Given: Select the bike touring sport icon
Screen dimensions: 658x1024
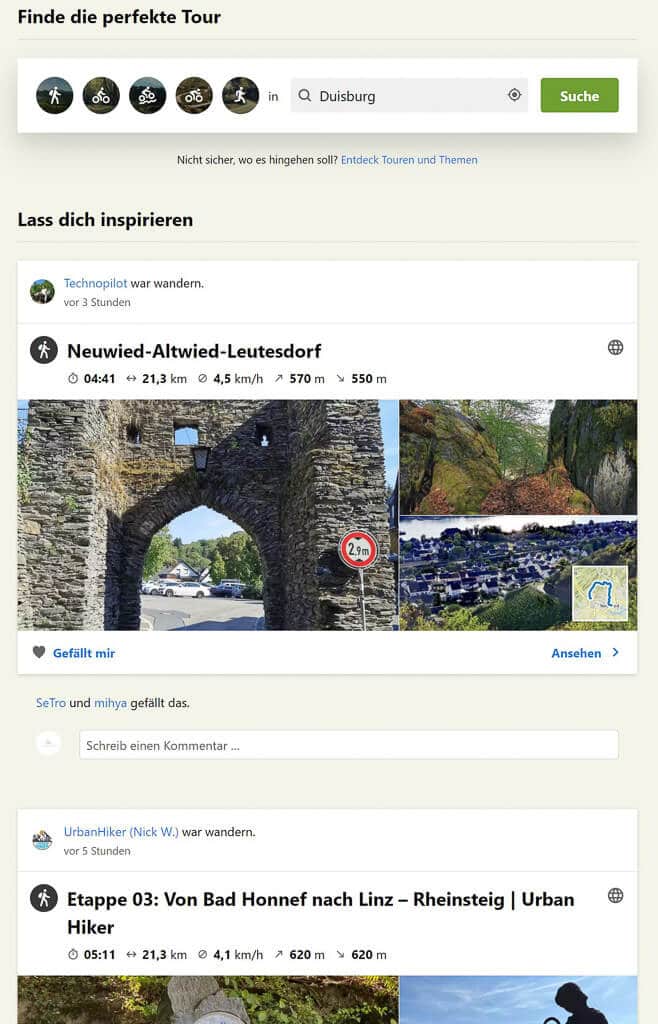Looking at the screenshot, I should point(101,95).
